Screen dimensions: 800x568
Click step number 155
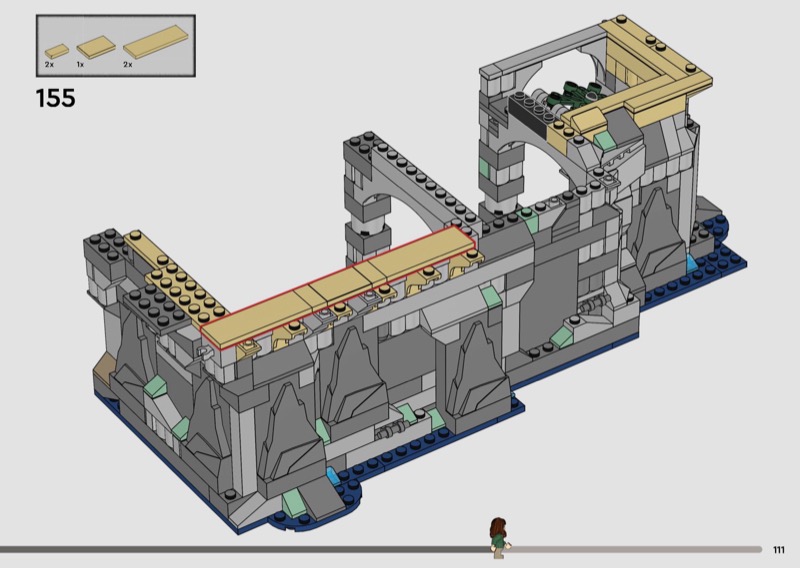[56, 98]
